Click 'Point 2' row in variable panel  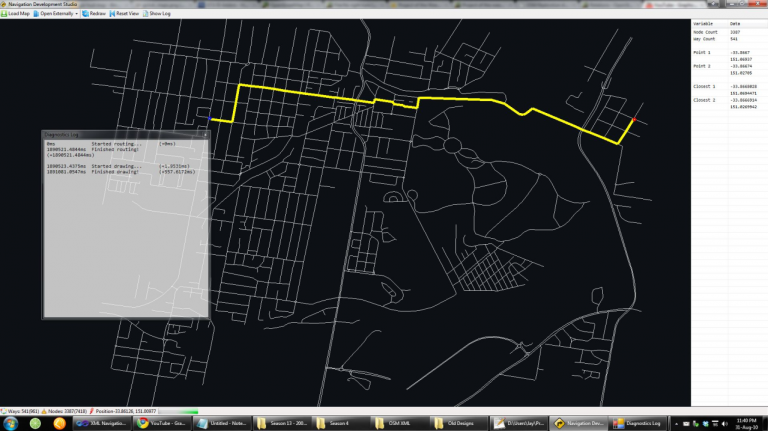point(729,66)
